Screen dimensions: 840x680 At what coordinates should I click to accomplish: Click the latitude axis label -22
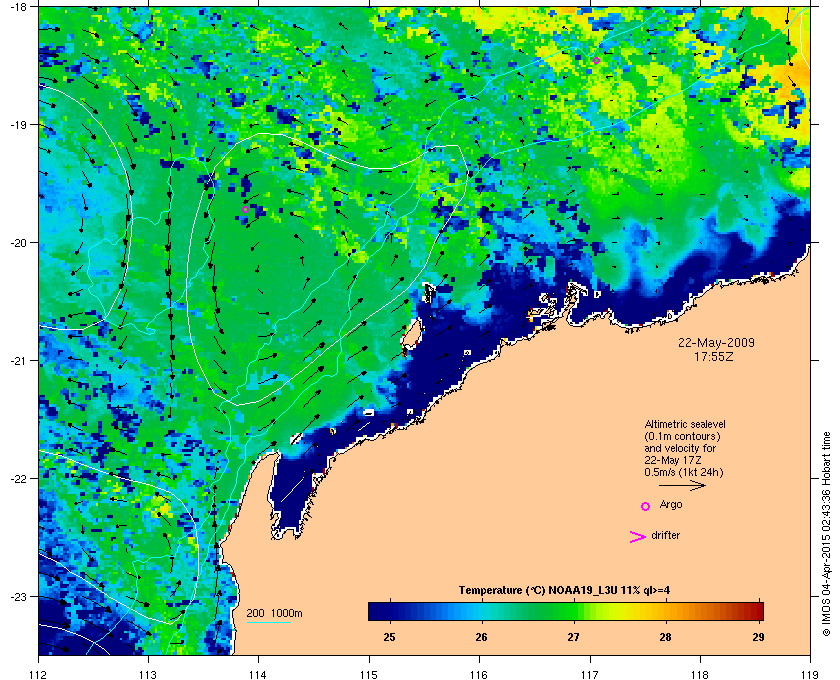click(x=18, y=479)
